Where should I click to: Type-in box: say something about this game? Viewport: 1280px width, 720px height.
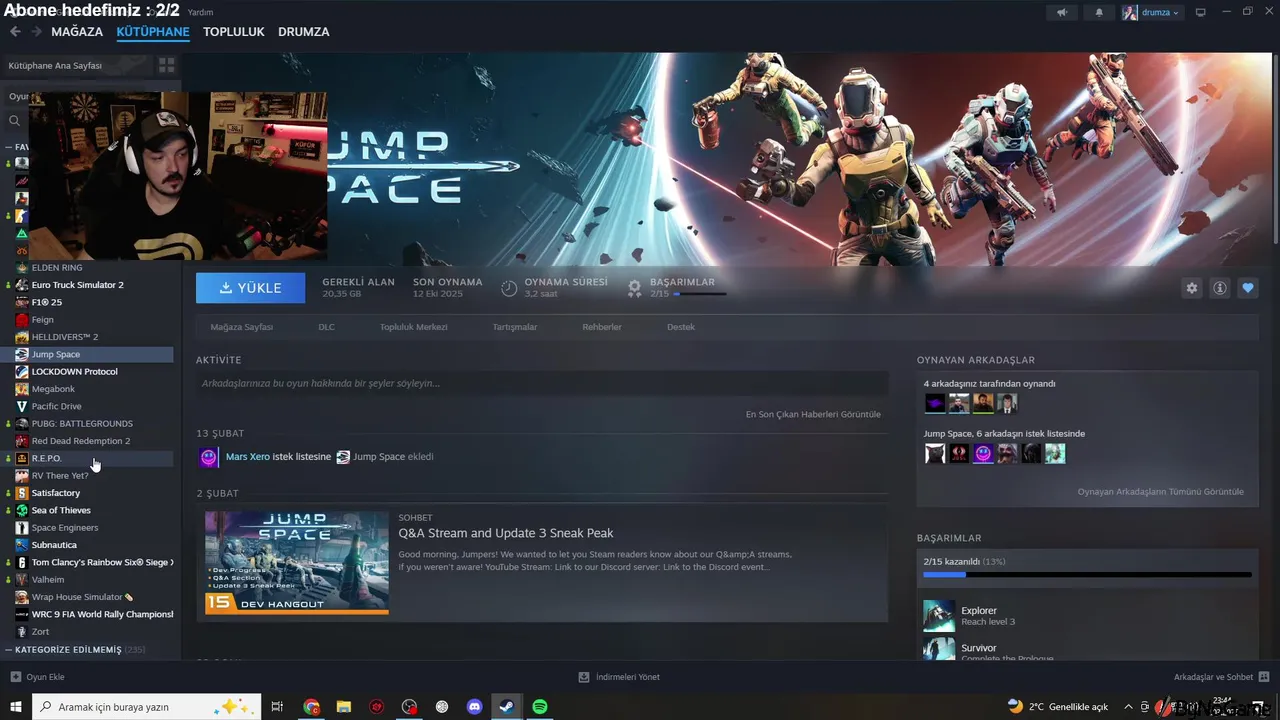click(x=542, y=384)
